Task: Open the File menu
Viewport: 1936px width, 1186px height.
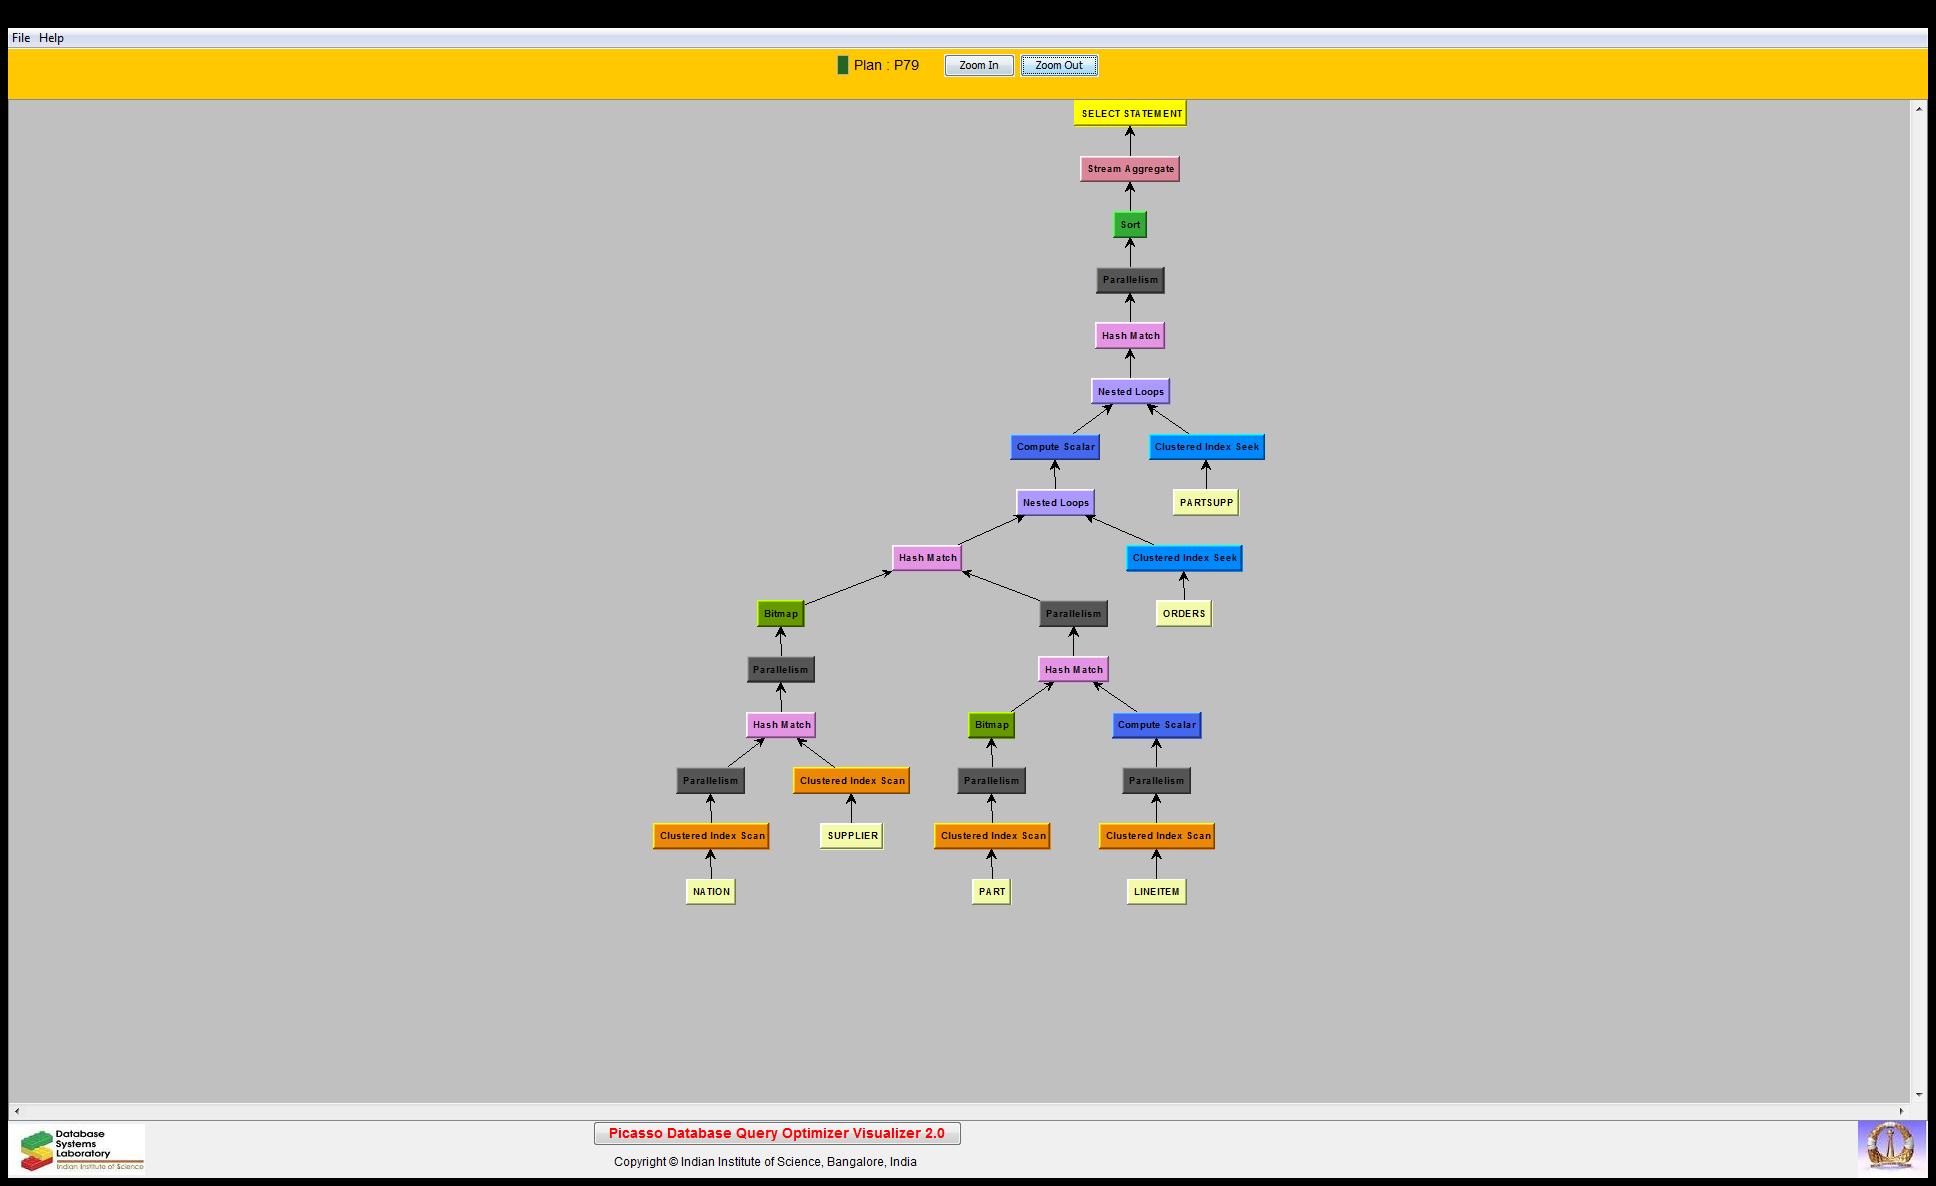Action: (21, 38)
